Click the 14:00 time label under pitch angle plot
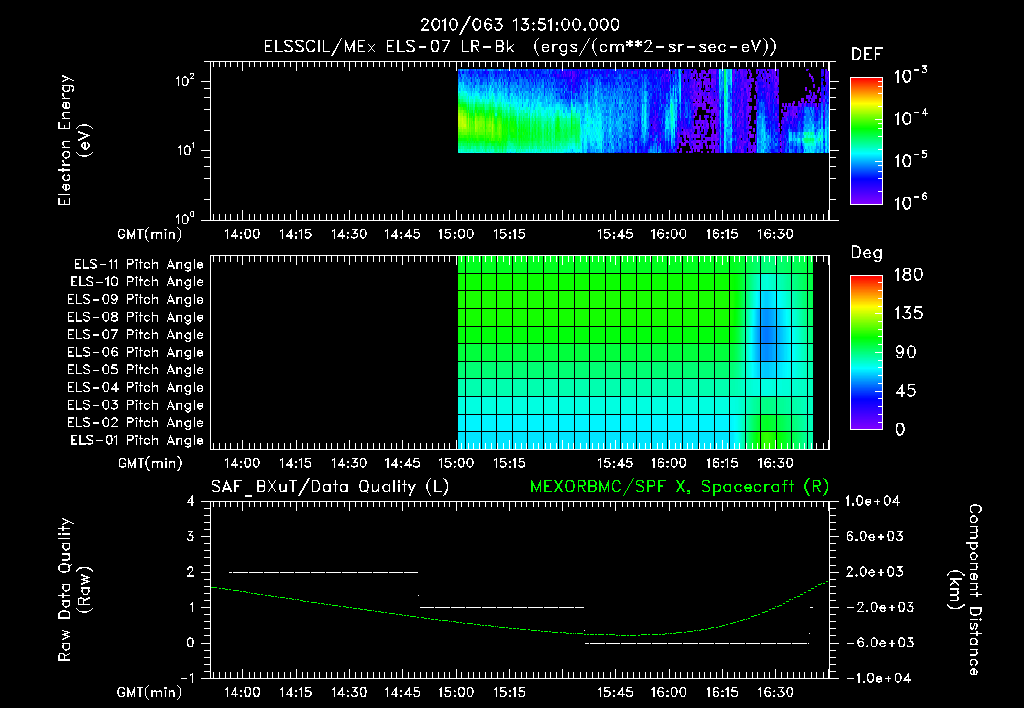This screenshot has width=1024, height=708. pos(242,463)
